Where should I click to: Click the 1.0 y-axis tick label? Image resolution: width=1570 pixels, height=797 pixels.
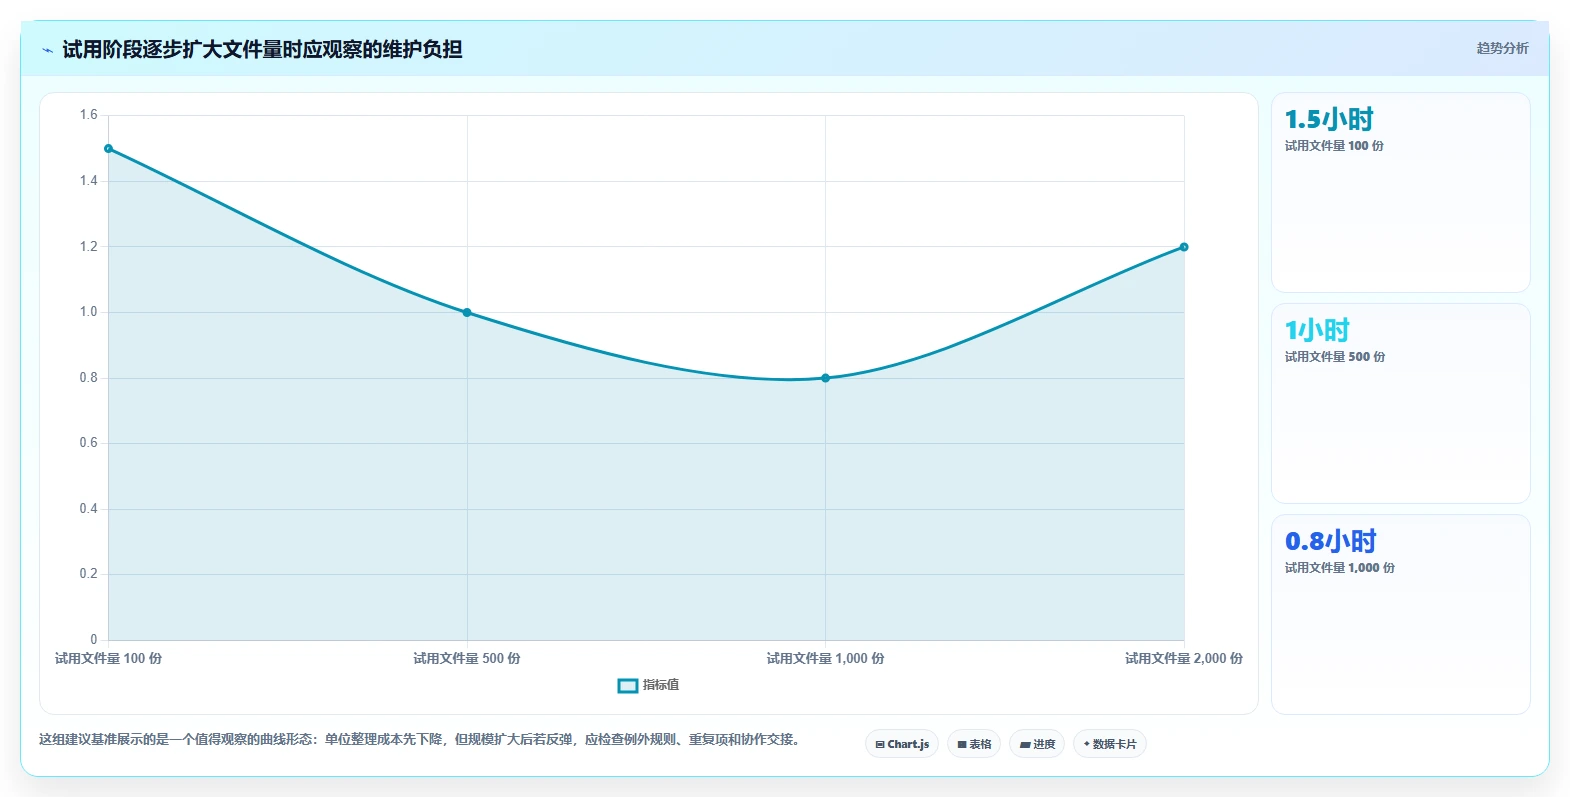click(x=89, y=312)
